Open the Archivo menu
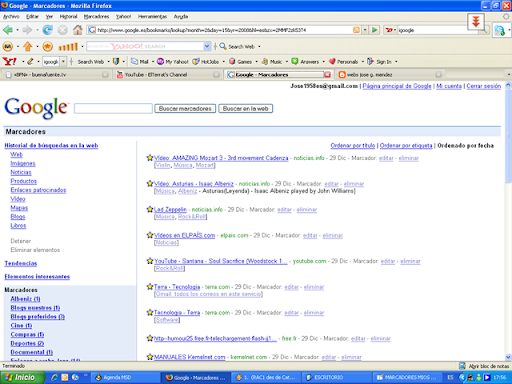The width and height of the screenshot is (512, 384). [11, 16]
